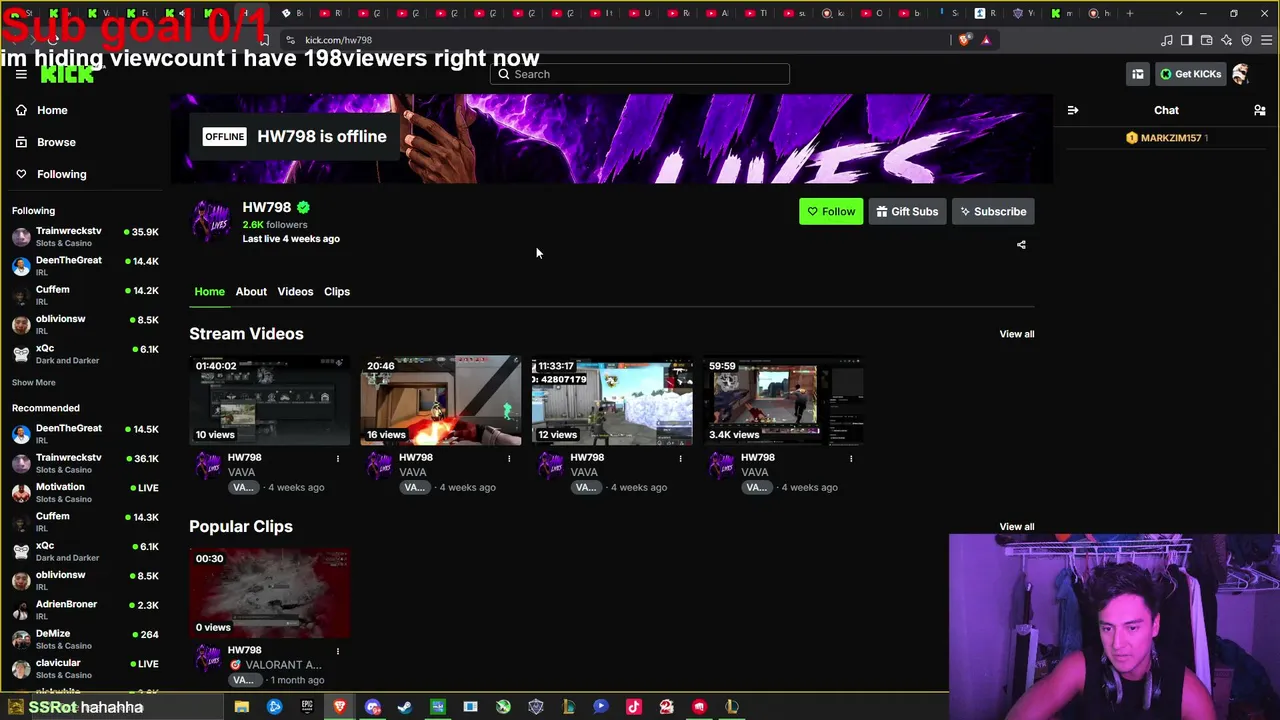Open xQc channel under Following

pyautogui.click(x=85, y=353)
